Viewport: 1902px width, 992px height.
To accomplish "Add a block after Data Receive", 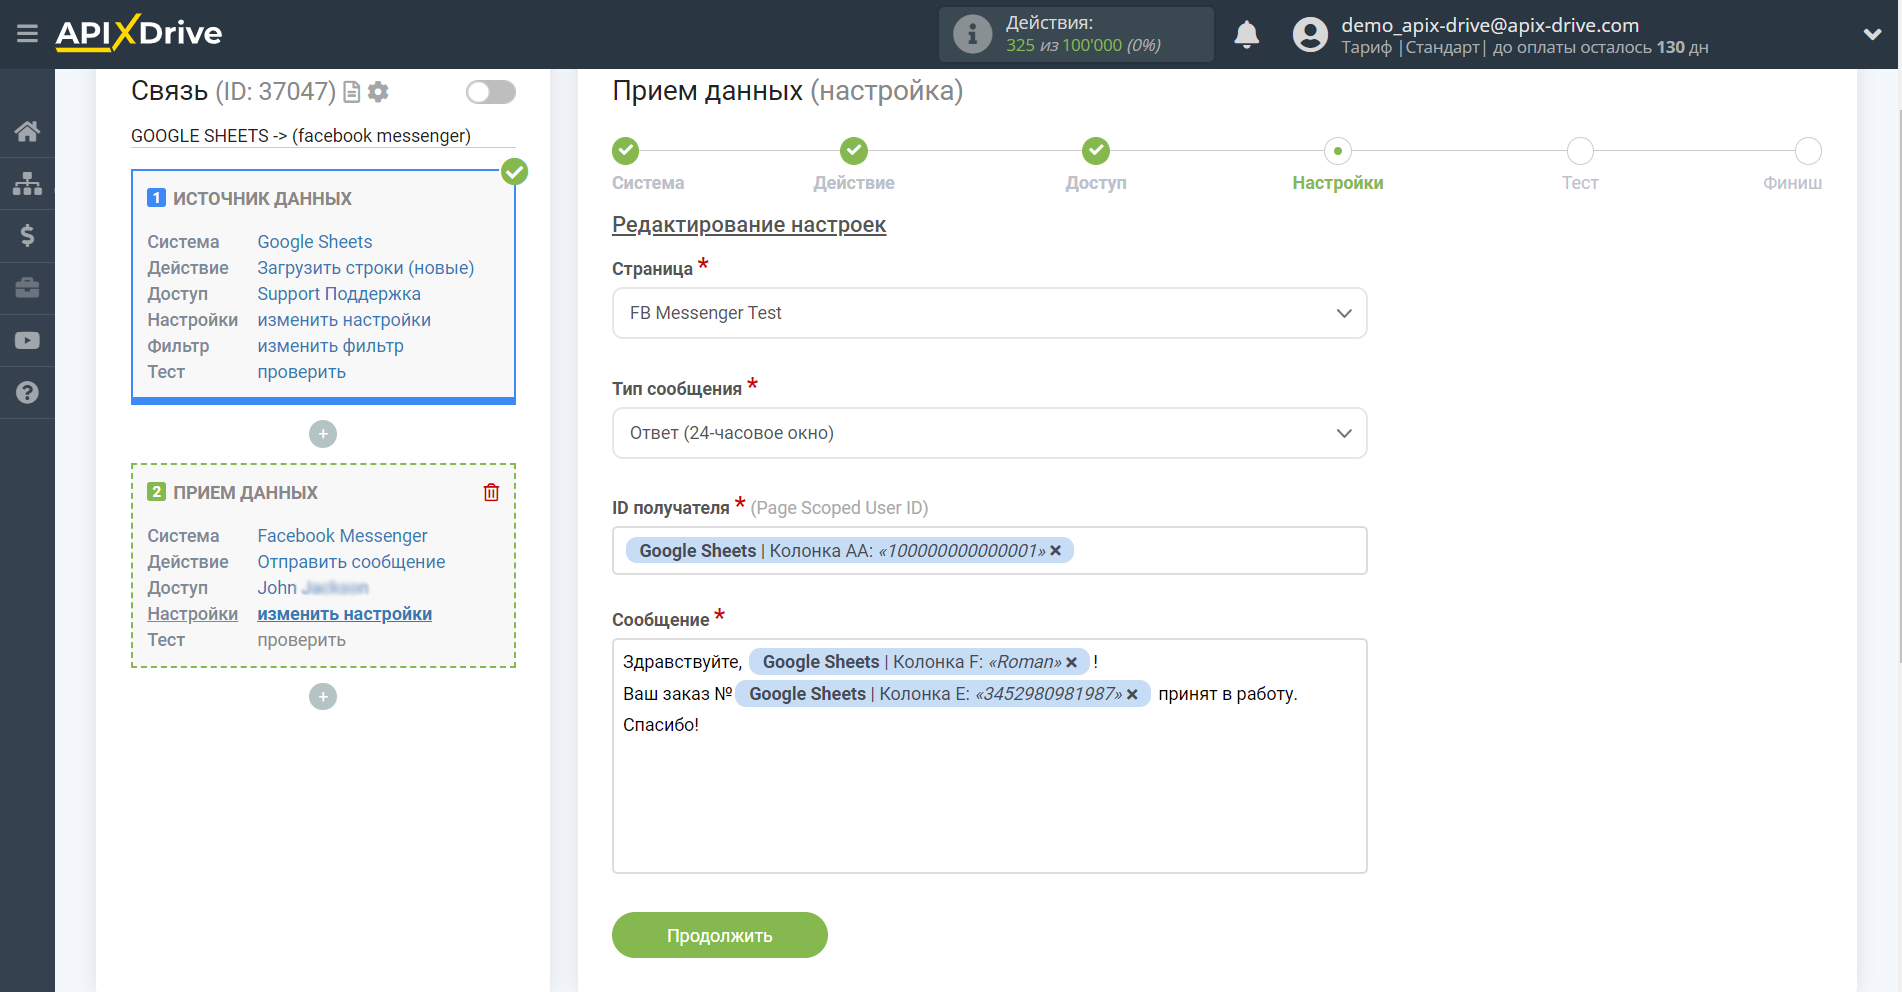I will (323, 697).
